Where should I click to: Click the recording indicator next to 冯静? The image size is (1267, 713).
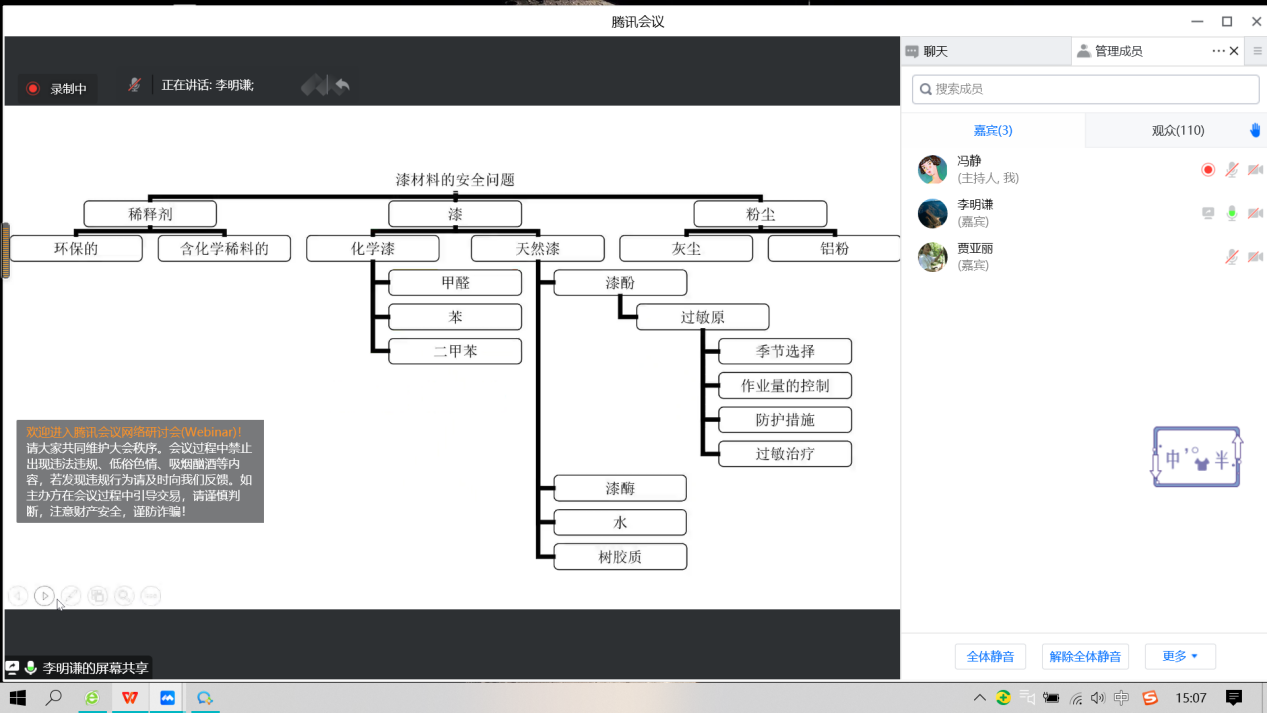[1208, 170]
